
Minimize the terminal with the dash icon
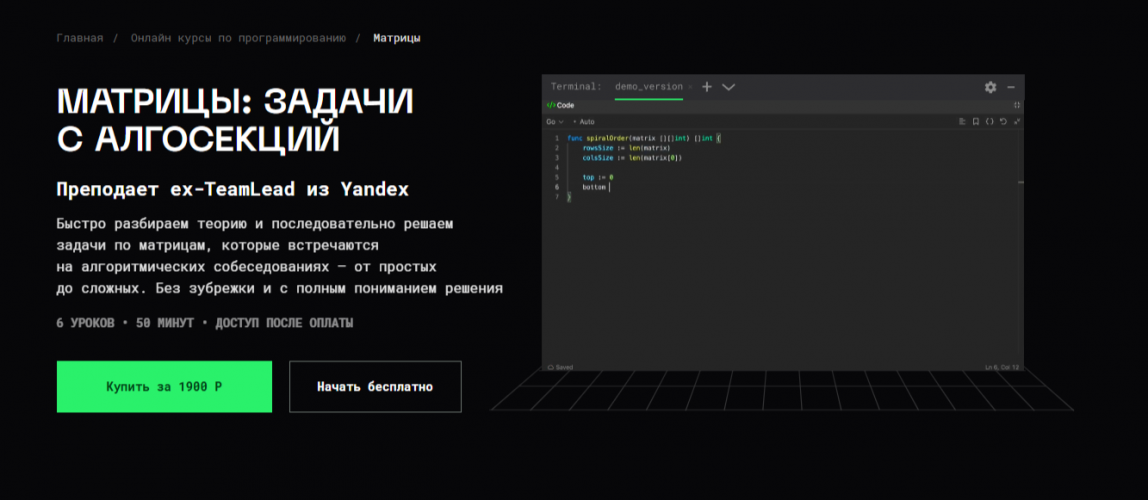coord(1011,87)
